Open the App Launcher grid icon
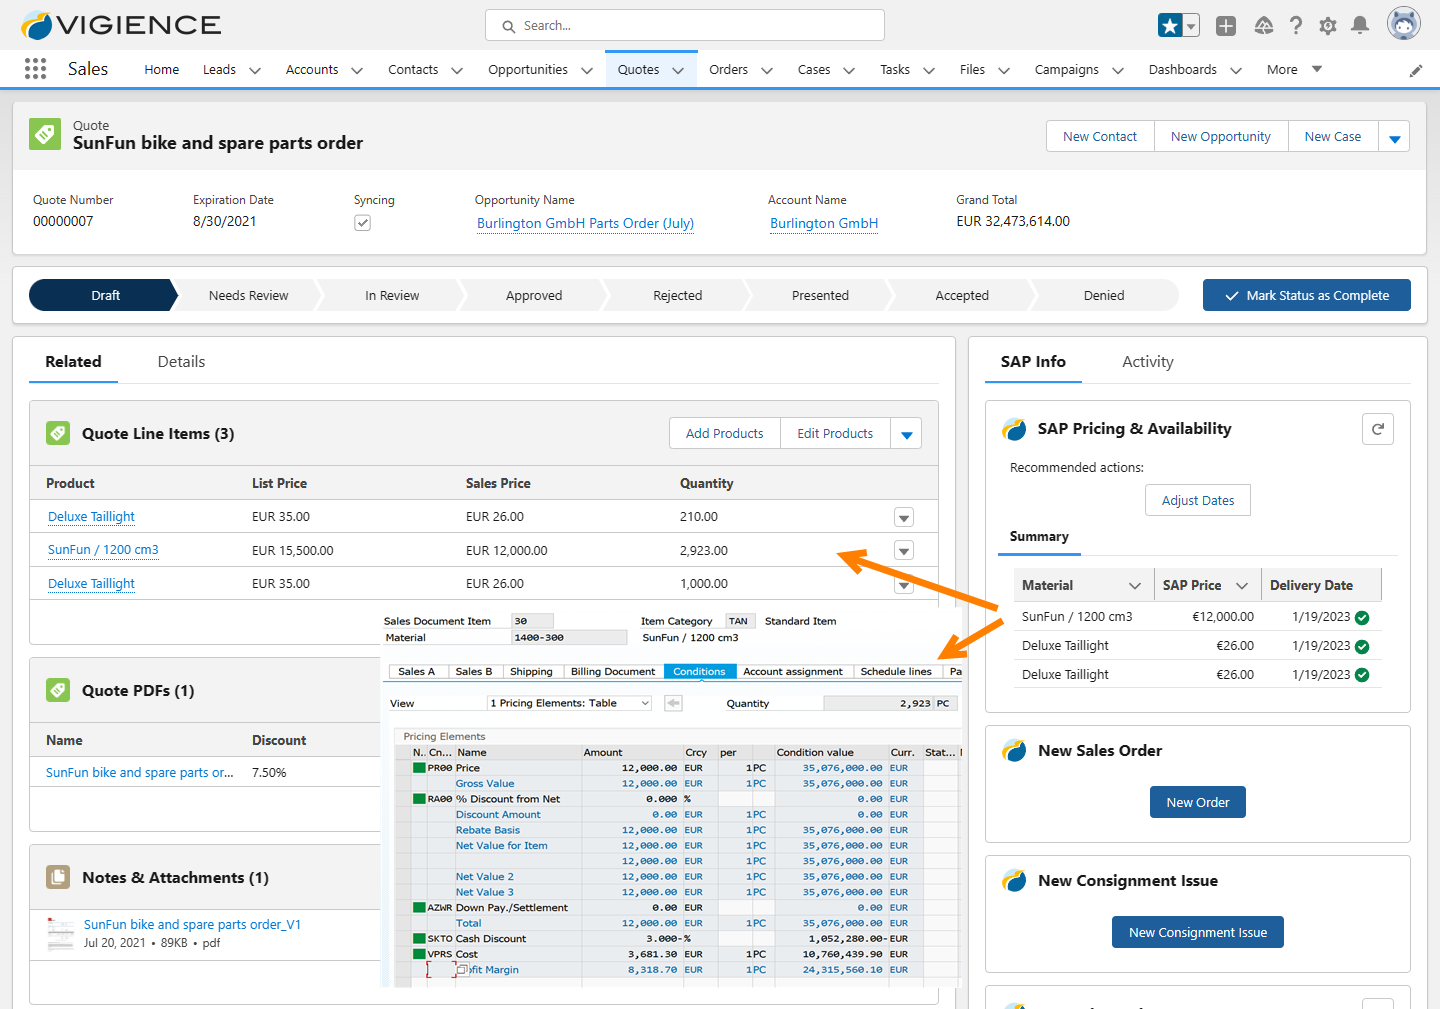 [x=35, y=68]
